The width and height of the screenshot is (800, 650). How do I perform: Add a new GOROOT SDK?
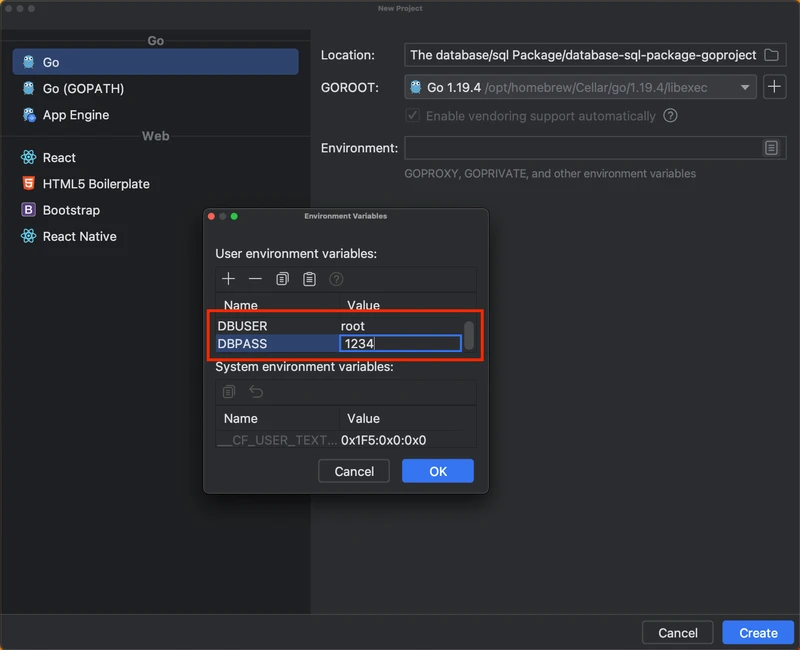[x=774, y=87]
